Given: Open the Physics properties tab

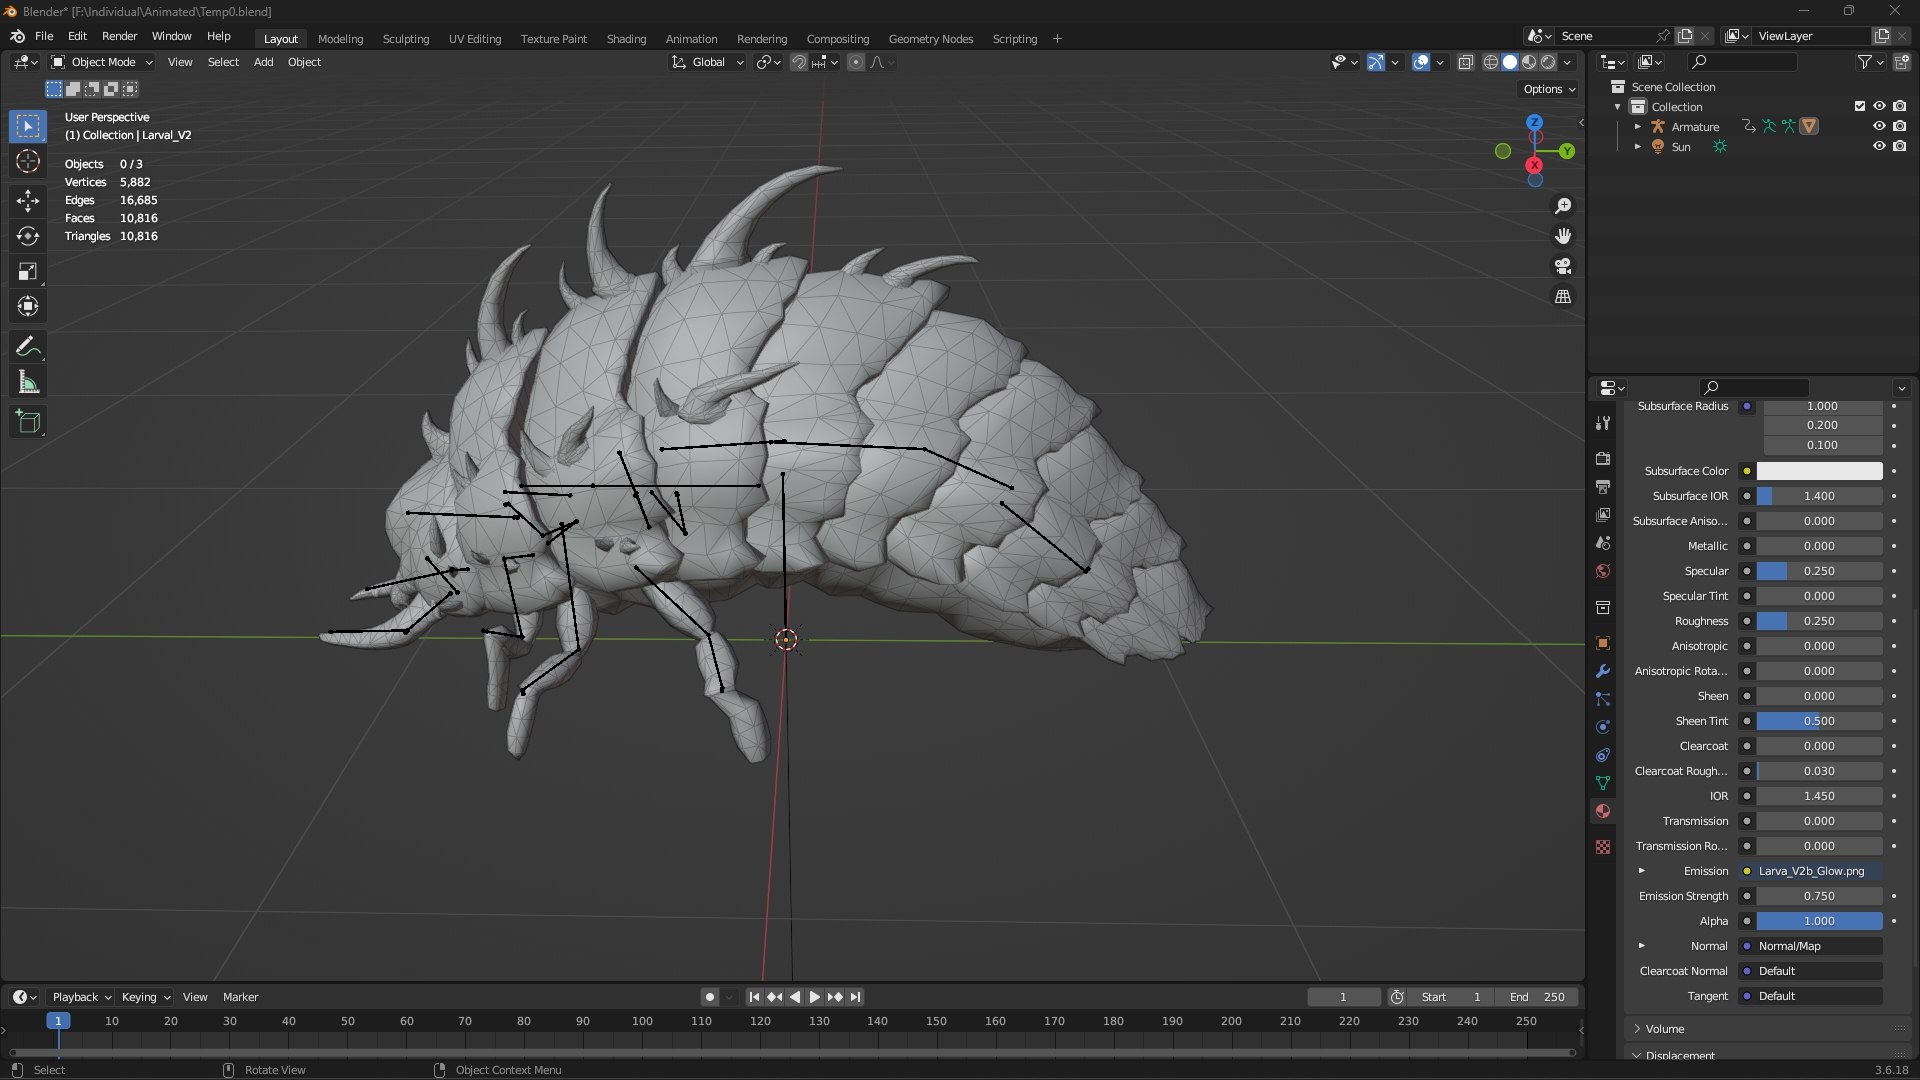Looking at the screenshot, I should [x=1603, y=727].
